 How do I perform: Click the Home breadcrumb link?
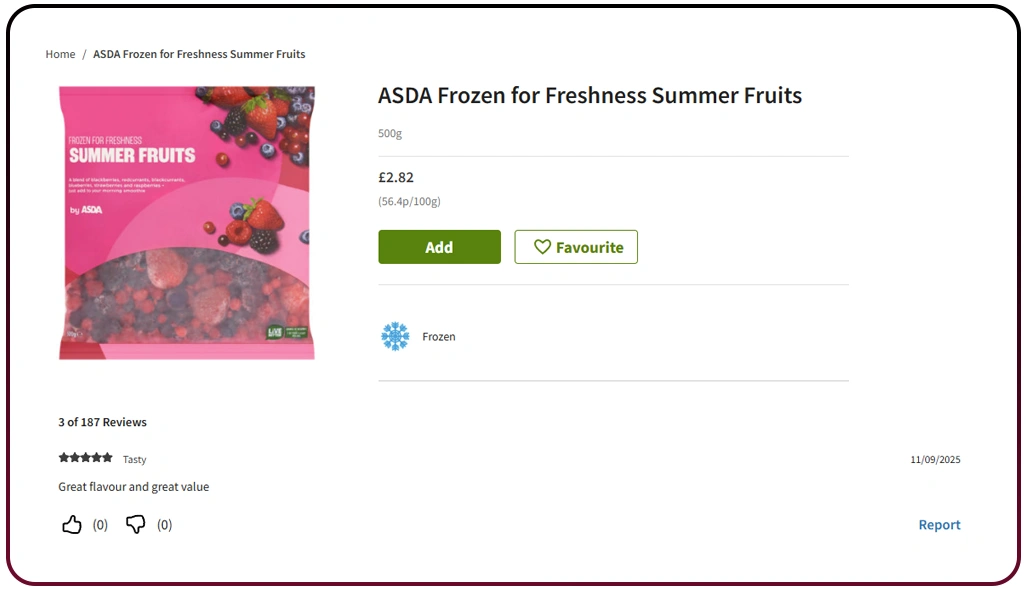pos(60,54)
